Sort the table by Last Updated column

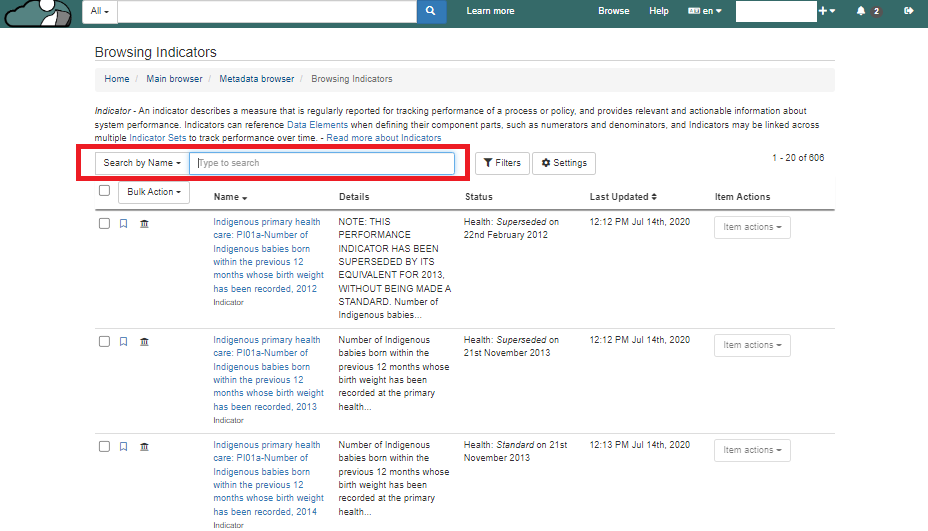623,197
